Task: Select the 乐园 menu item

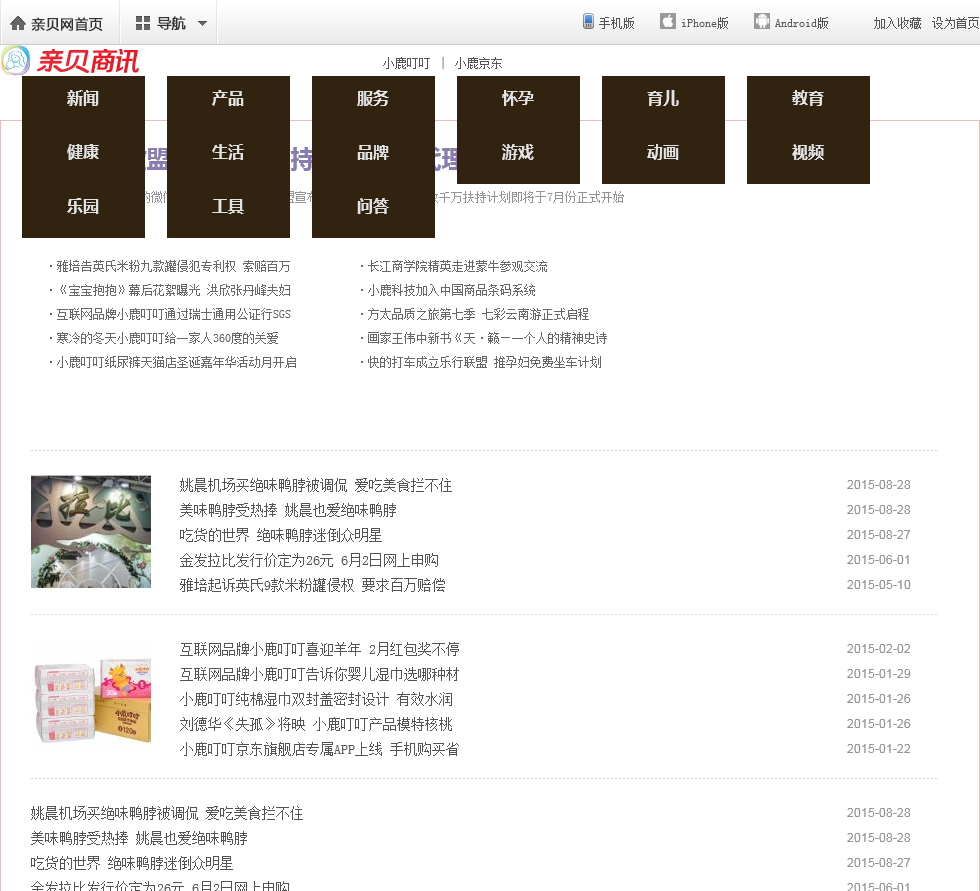Action: coord(83,206)
